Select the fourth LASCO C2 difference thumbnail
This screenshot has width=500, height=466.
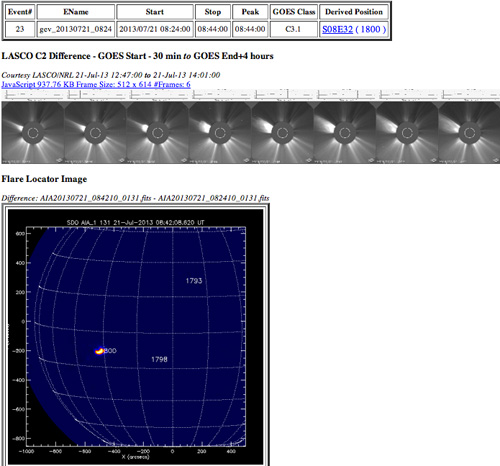coord(220,133)
